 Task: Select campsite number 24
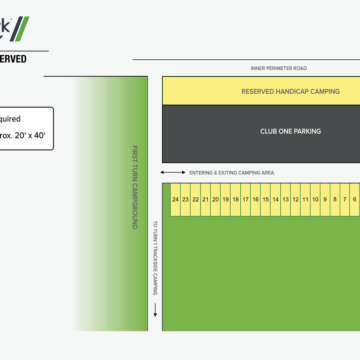(175, 200)
